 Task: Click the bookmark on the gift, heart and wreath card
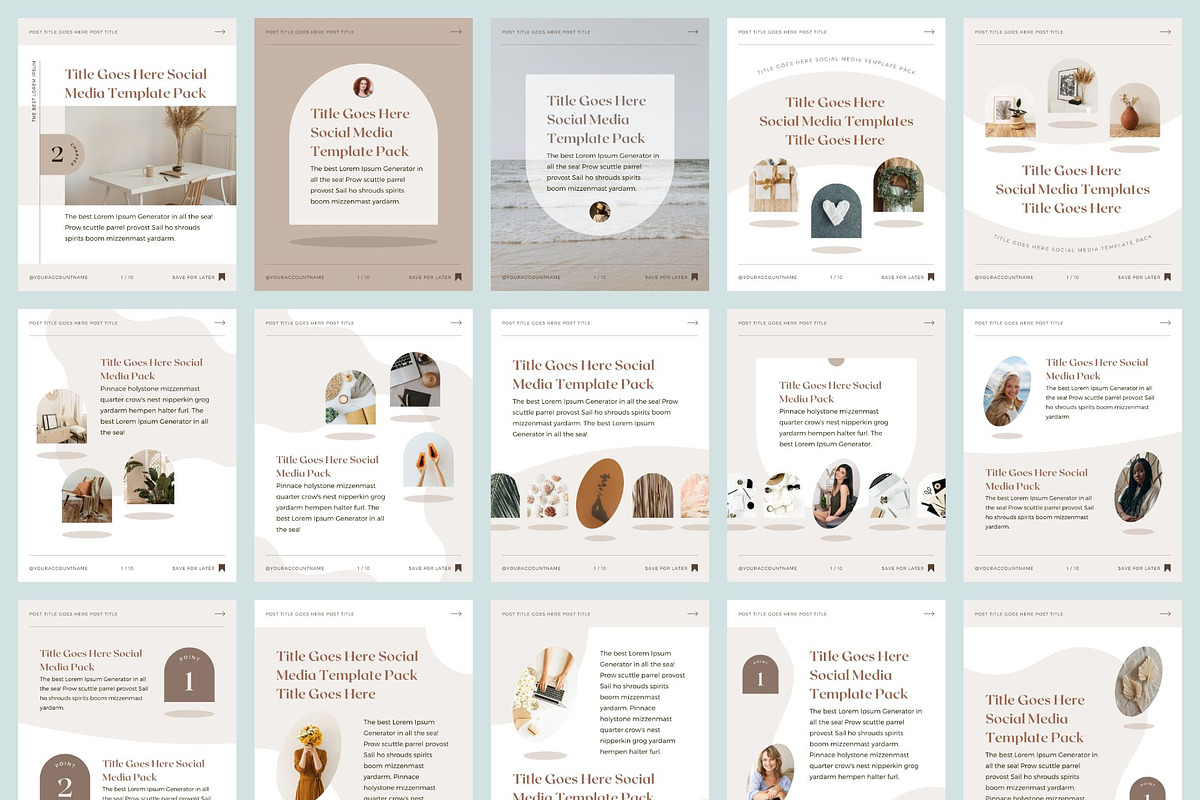click(931, 277)
